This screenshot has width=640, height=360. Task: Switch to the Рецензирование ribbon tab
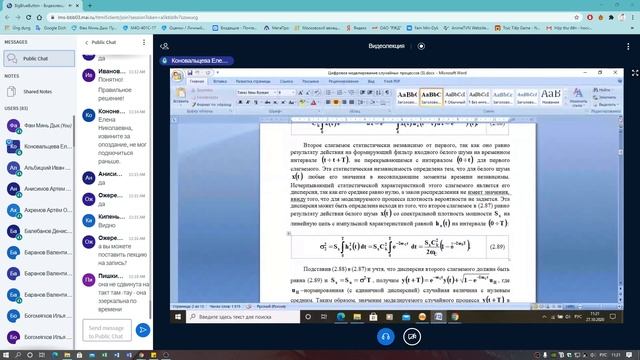pos(343,81)
